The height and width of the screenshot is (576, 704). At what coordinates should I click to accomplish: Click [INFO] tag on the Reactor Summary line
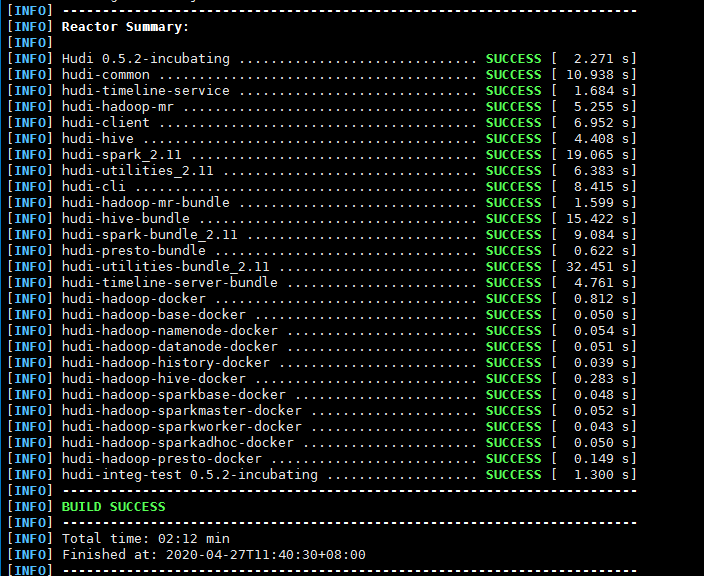(30, 27)
